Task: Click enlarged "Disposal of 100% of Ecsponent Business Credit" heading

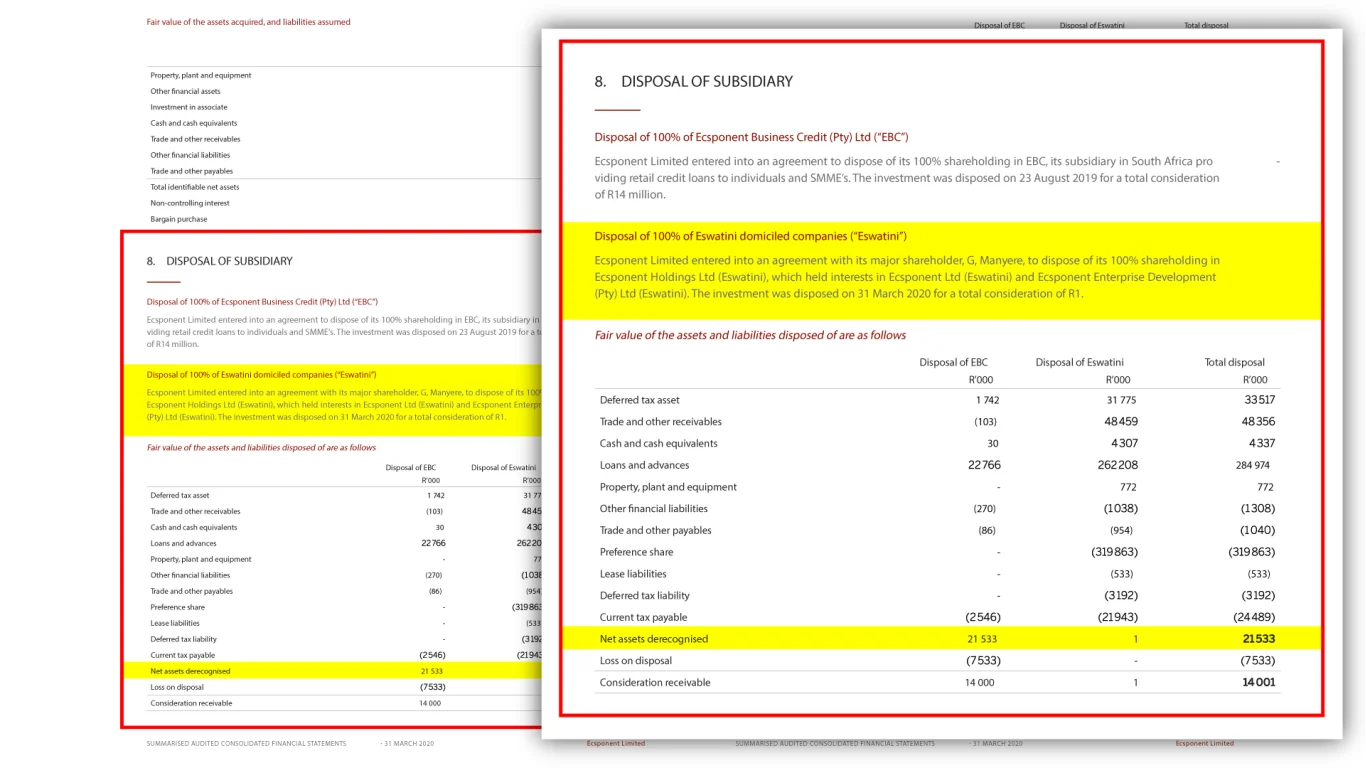Action: click(x=751, y=137)
